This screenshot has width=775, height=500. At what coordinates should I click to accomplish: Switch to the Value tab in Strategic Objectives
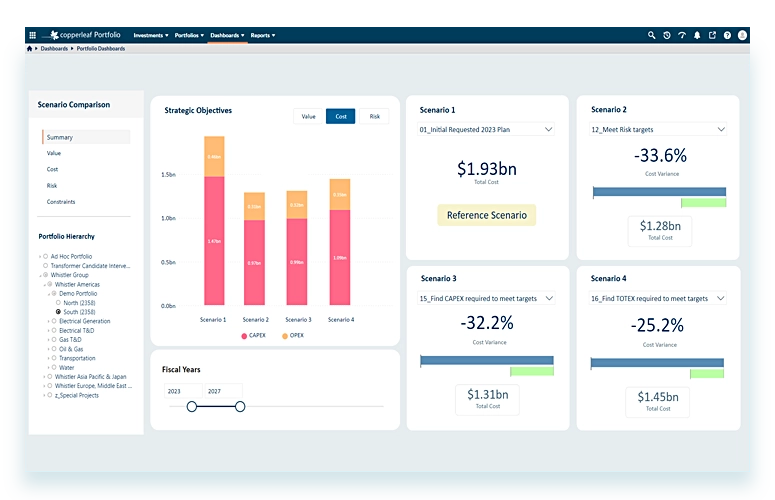308,117
